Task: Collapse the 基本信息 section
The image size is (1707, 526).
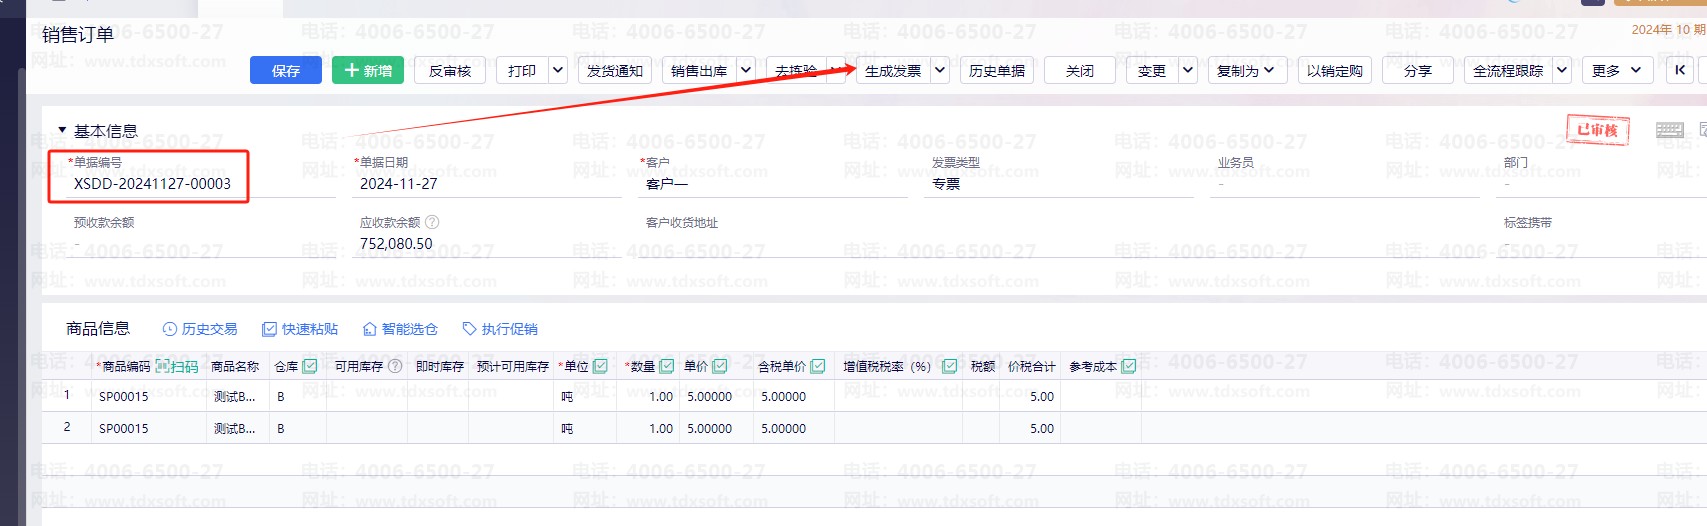Action: pyautogui.click(x=62, y=131)
